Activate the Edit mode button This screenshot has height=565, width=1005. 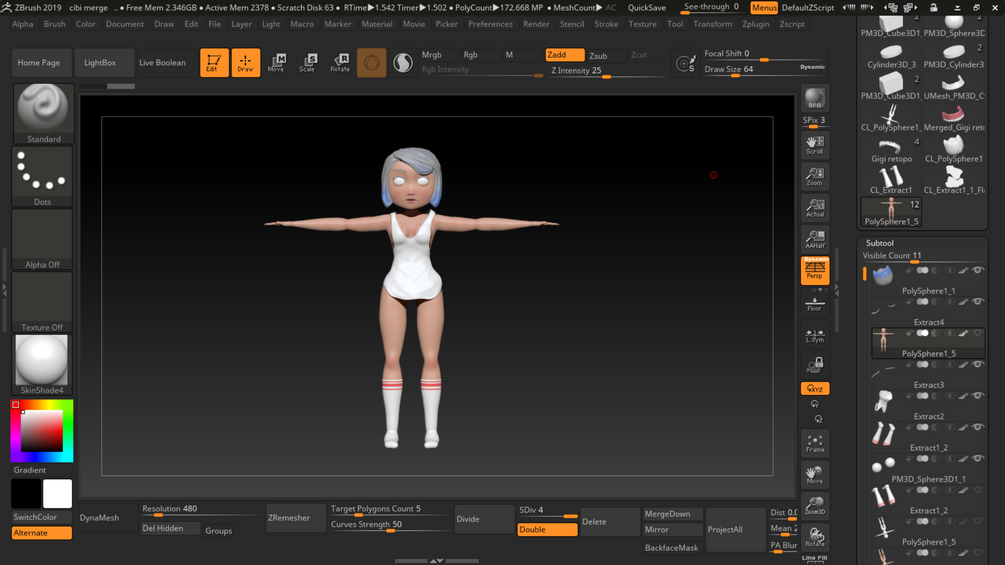click(x=214, y=63)
